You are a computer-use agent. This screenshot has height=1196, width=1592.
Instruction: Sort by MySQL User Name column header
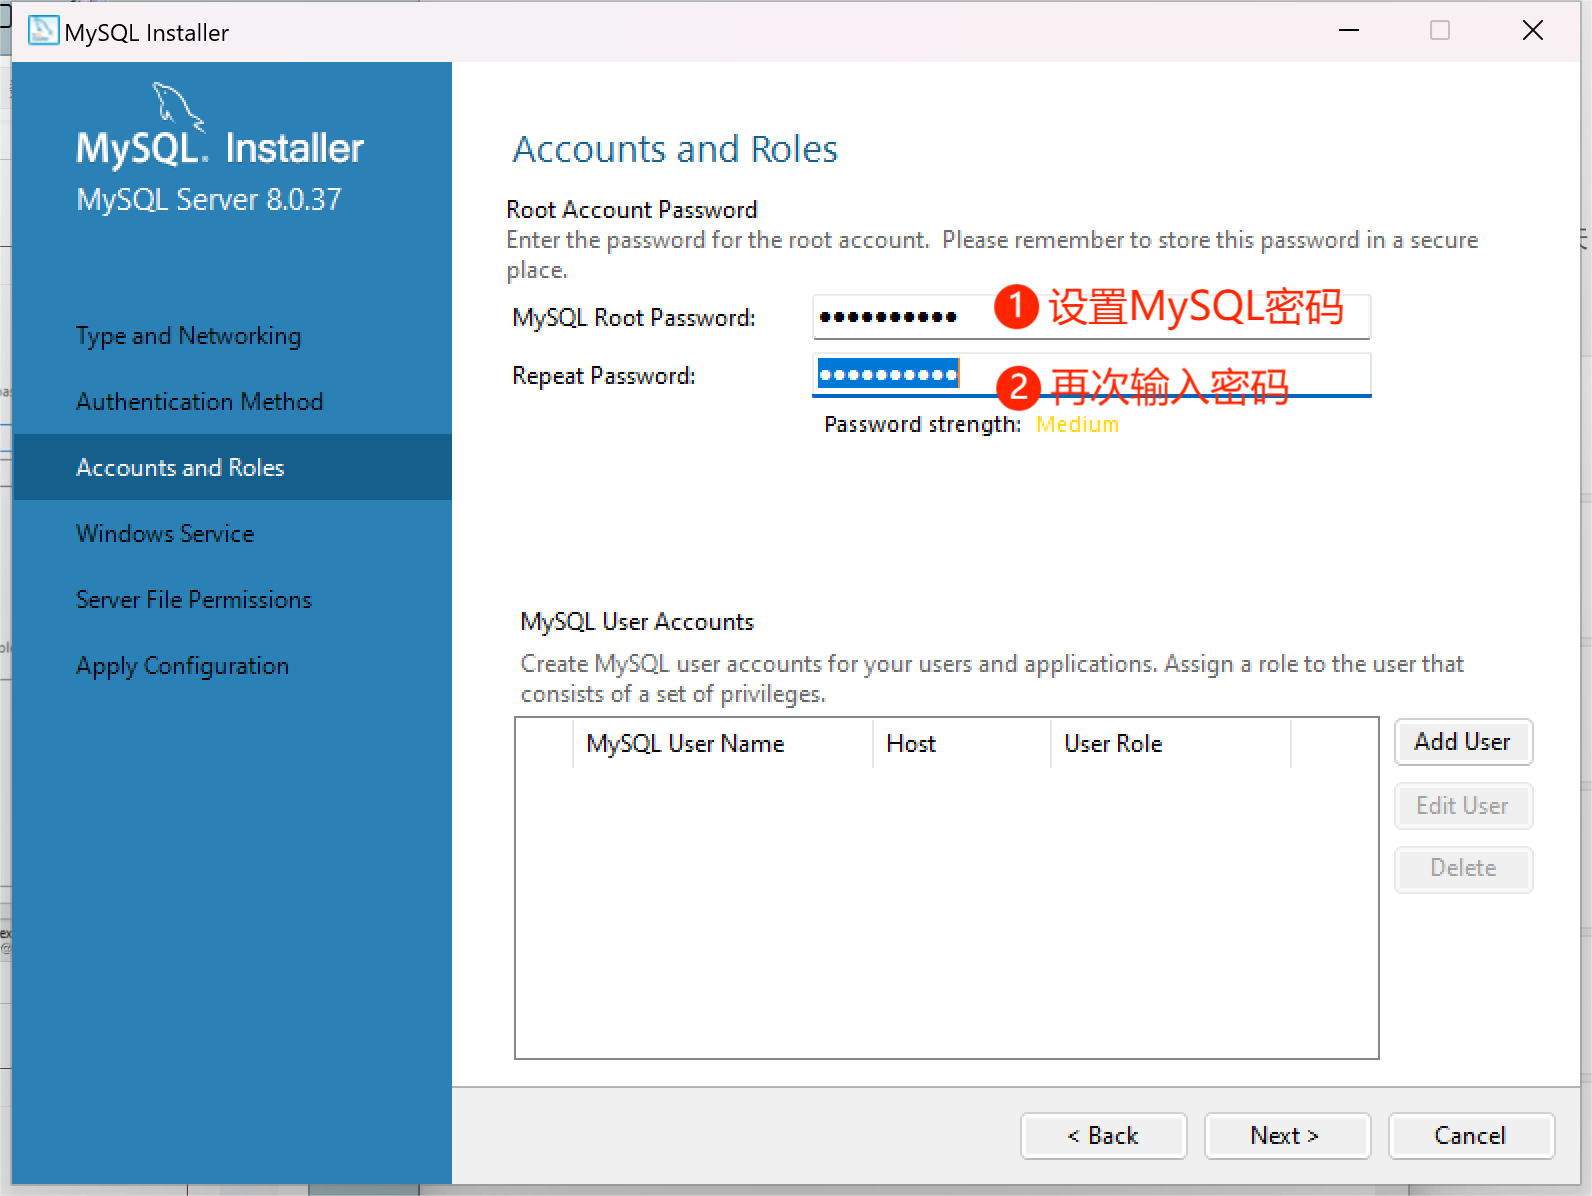[x=722, y=744]
